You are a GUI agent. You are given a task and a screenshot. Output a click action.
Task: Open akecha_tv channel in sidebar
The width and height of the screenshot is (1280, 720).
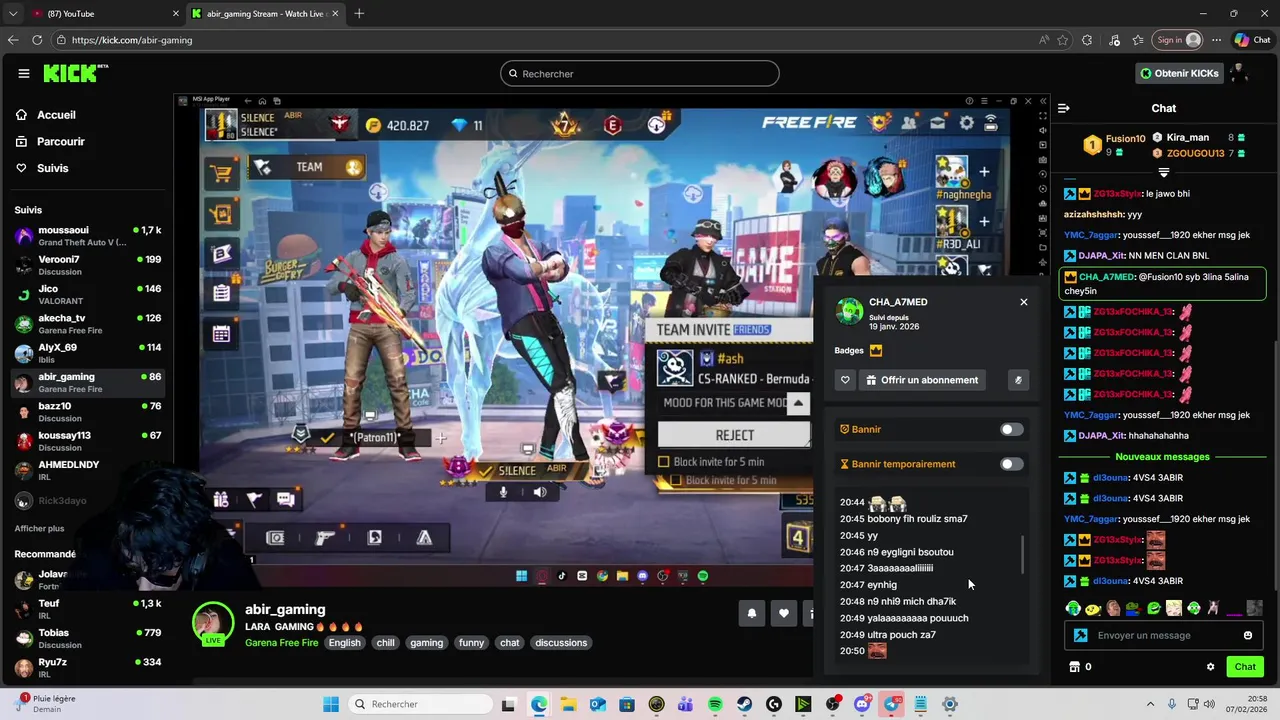(88, 324)
